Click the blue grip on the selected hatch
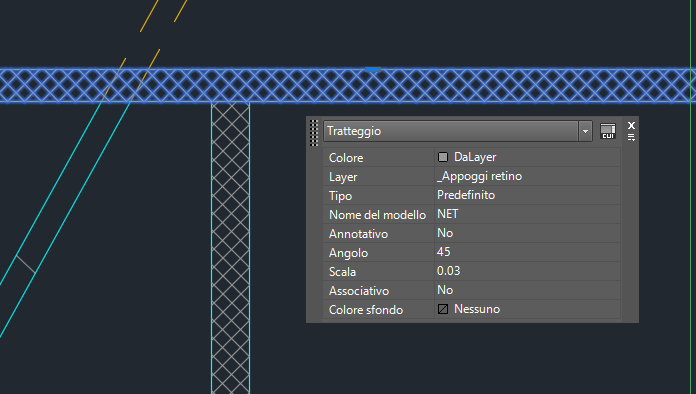696x394 pixels. (x=373, y=69)
